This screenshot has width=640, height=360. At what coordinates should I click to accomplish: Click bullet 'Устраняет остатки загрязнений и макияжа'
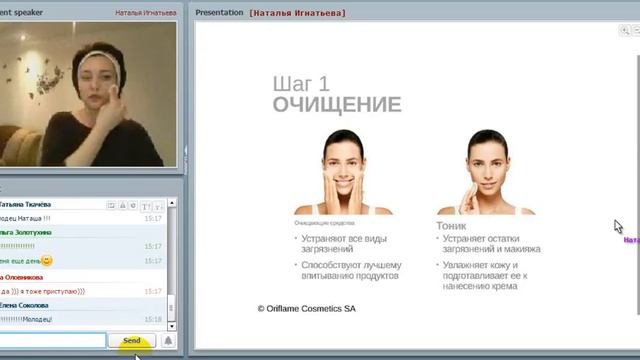point(491,244)
